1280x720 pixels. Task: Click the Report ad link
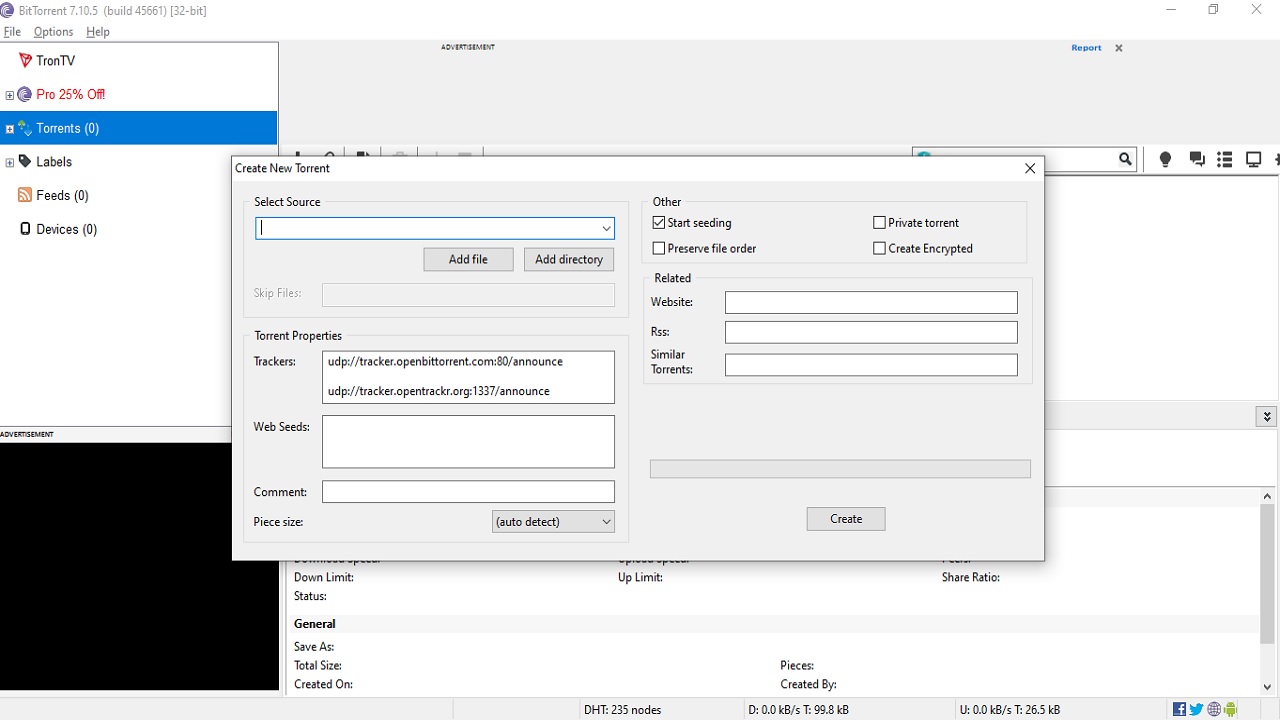[x=1086, y=48]
